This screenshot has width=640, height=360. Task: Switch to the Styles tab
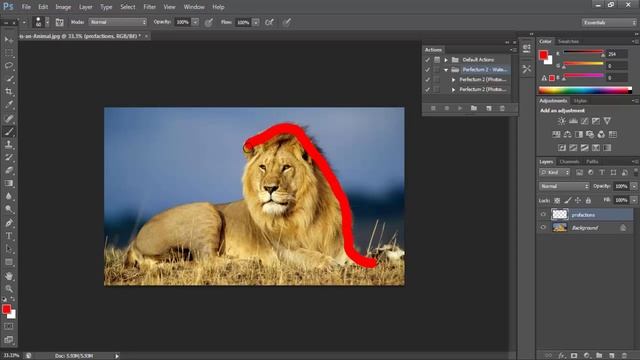(x=580, y=101)
